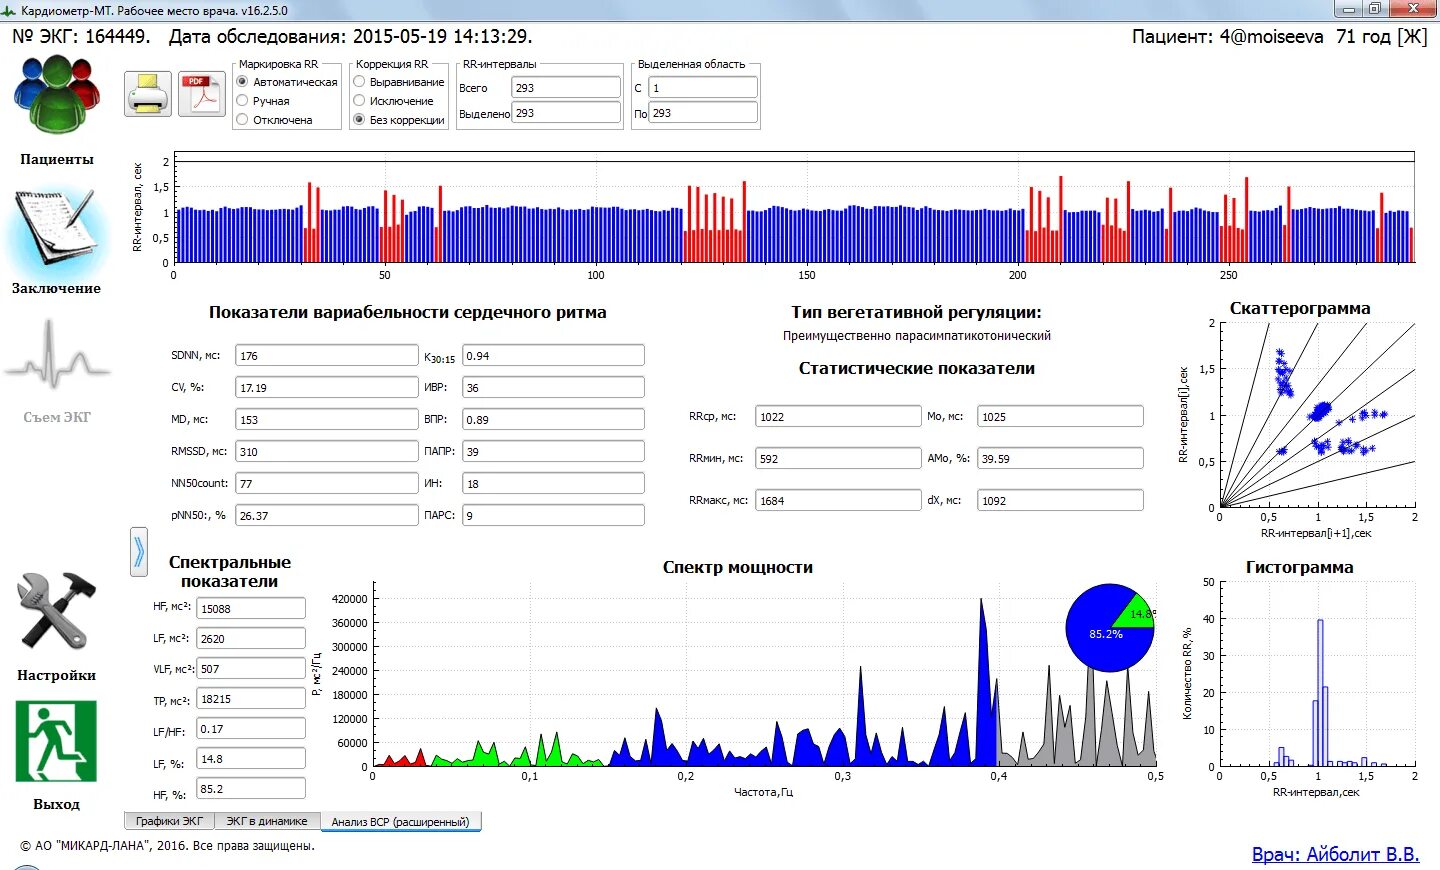1440x870 pixels.
Task: Click the Всего RR-intervals field
Action: [x=567, y=88]
